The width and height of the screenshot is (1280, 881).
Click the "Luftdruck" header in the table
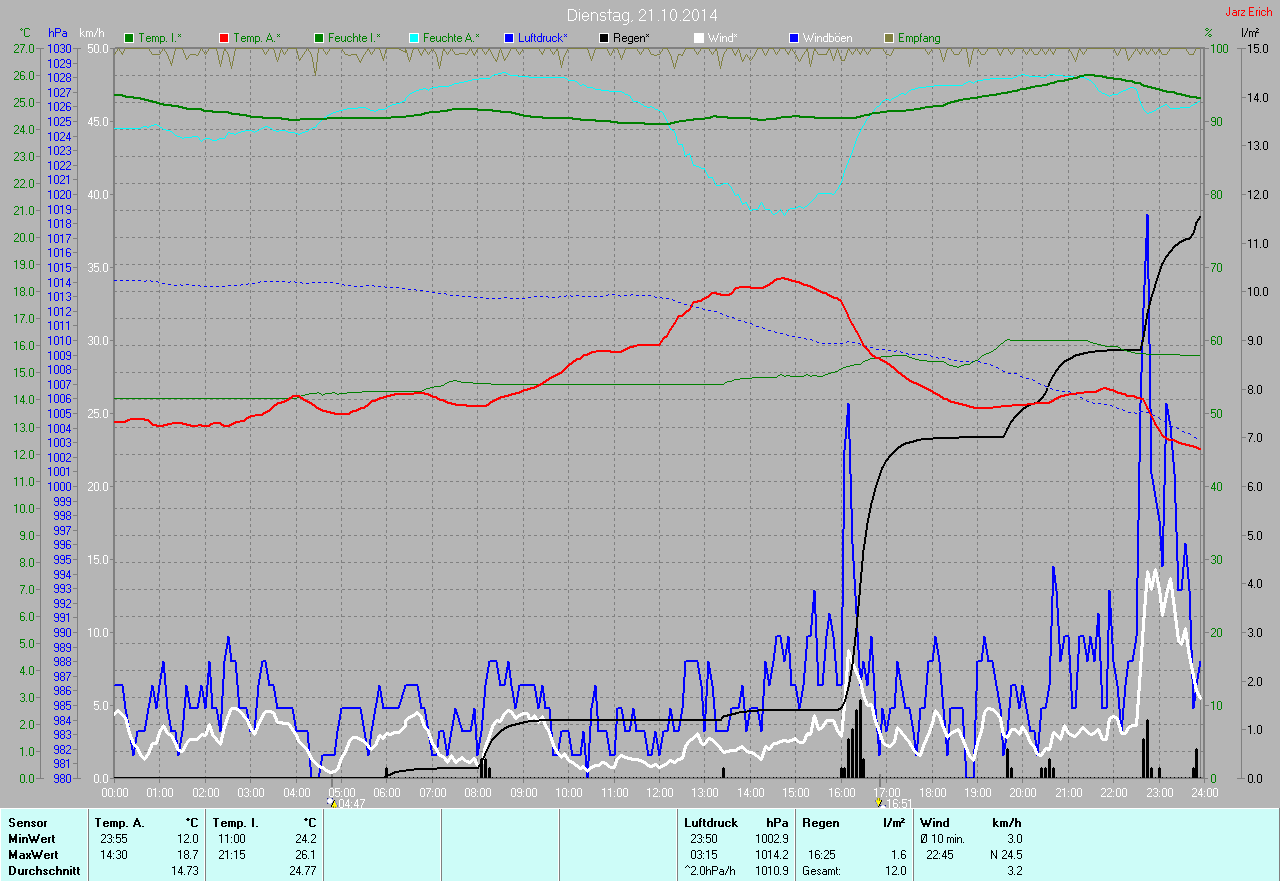[x=711, y=822]
